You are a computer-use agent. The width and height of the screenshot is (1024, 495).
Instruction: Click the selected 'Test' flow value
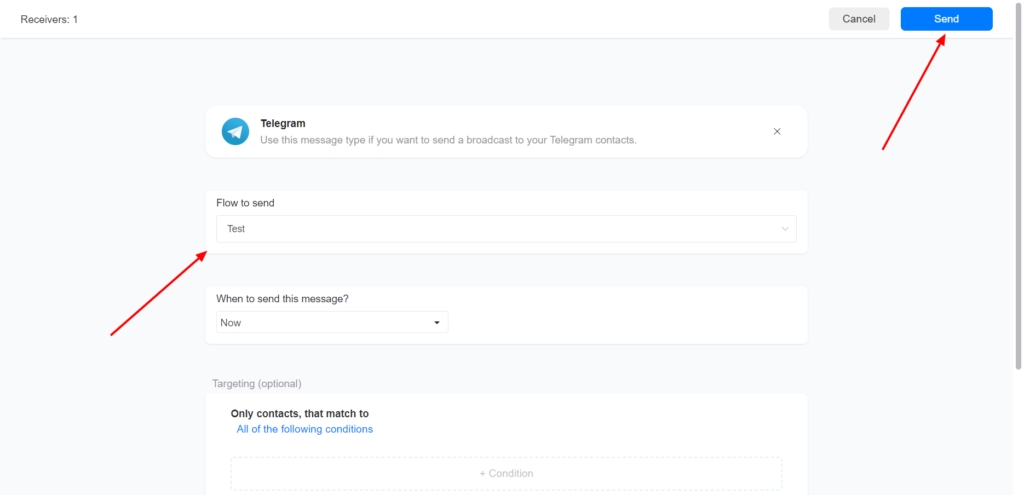pyautogui.click(x=236, y=229)
